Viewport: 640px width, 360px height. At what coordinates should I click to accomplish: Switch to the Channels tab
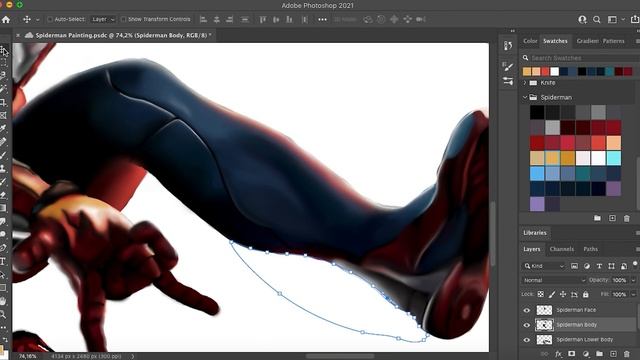pyautogui.click(x=562, y=249)
